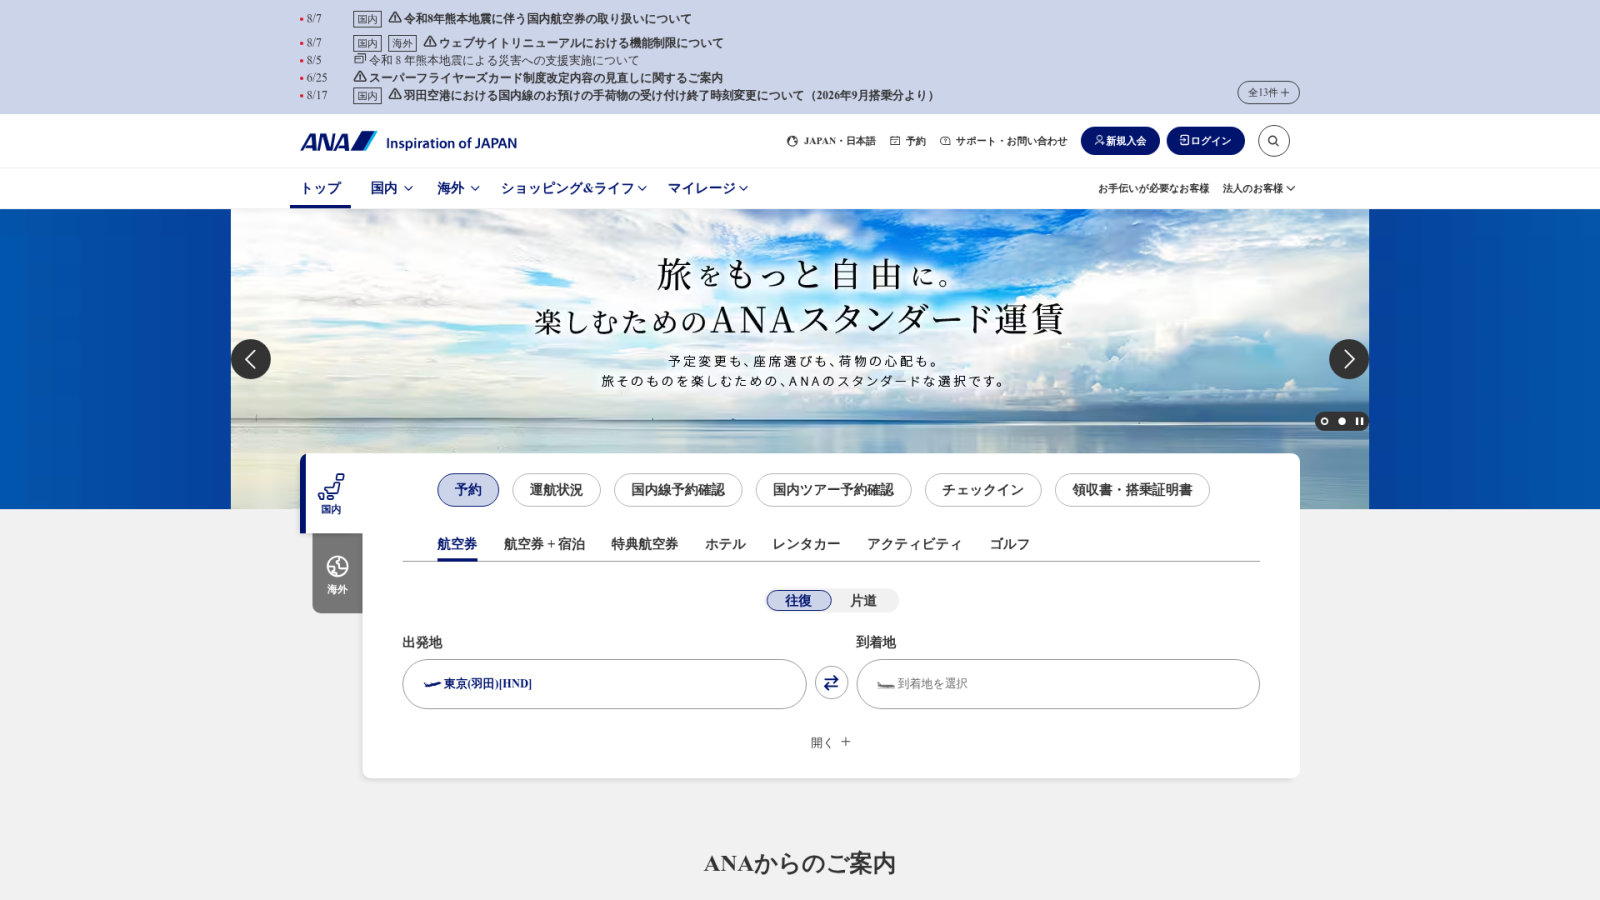Click the ANA Inspiration of JAPAN logo

point(409,142)
